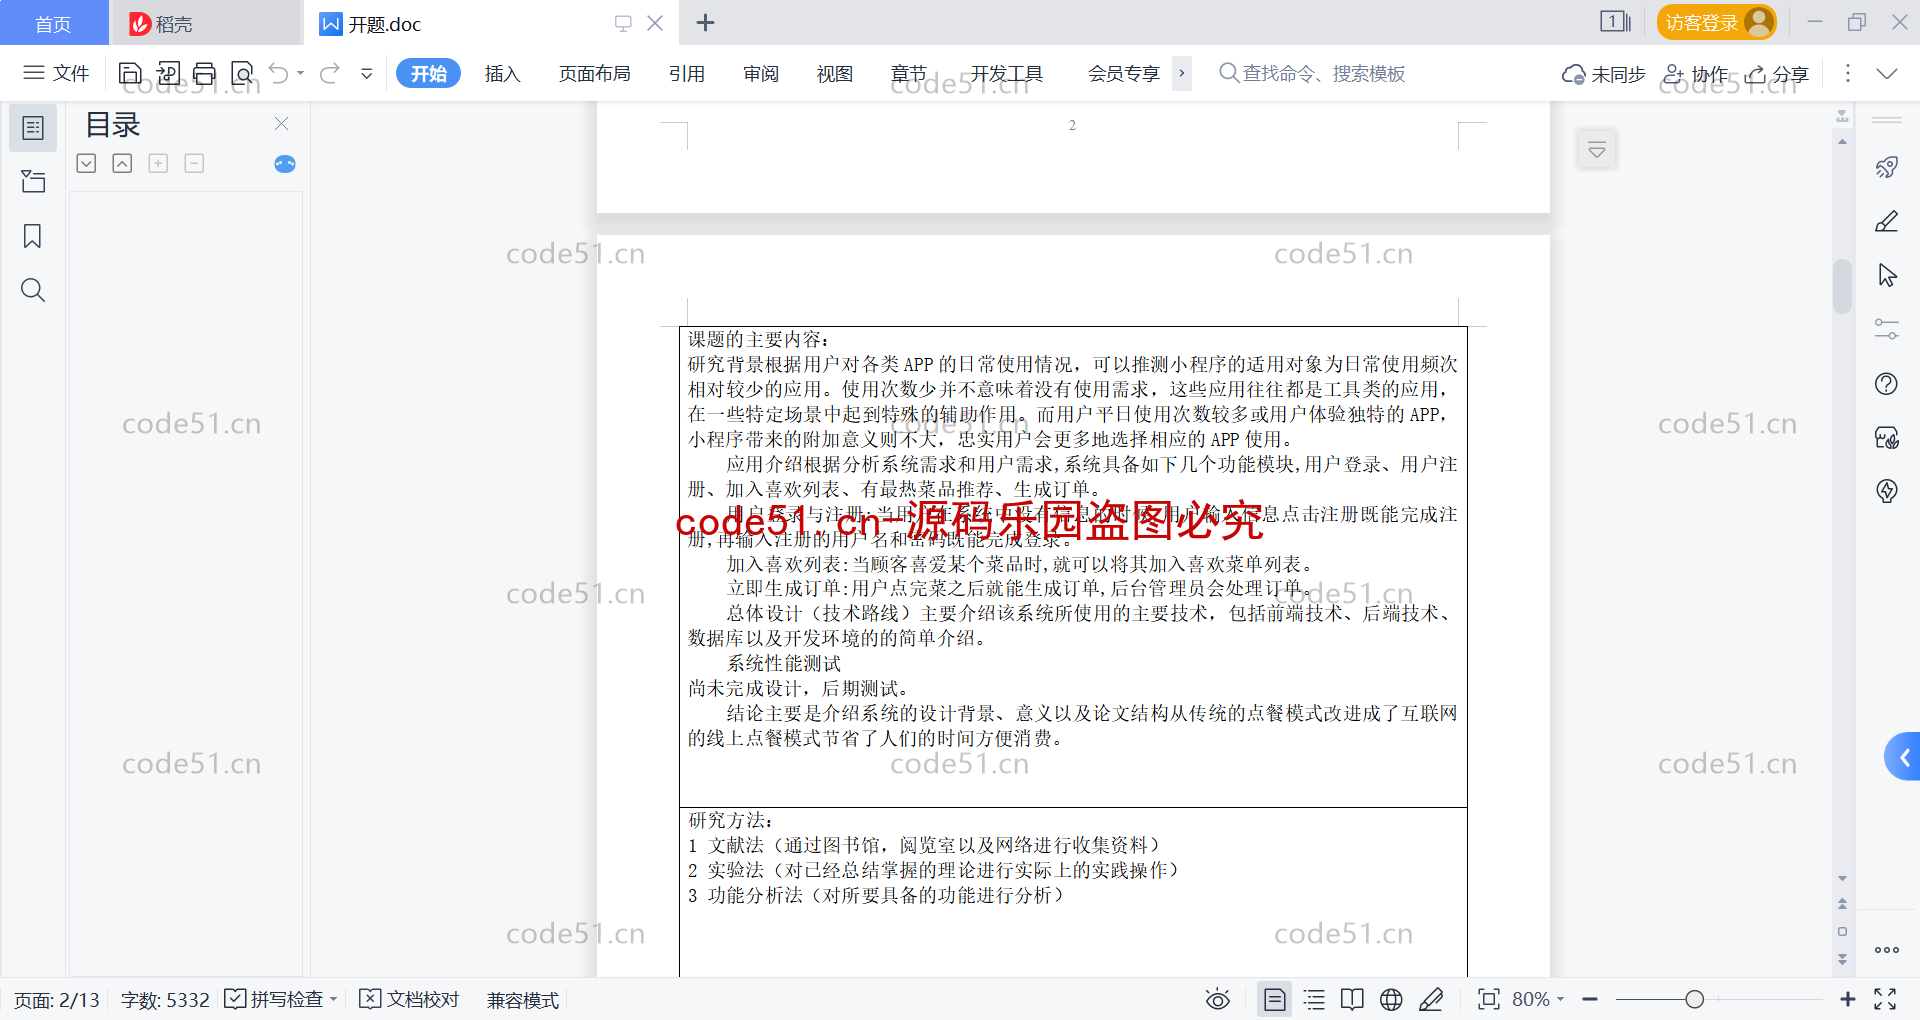Viewport: 1920px width, 1020px height.
Task: Click the rocket assistant icon on right panel
Action: (1887, 167)
